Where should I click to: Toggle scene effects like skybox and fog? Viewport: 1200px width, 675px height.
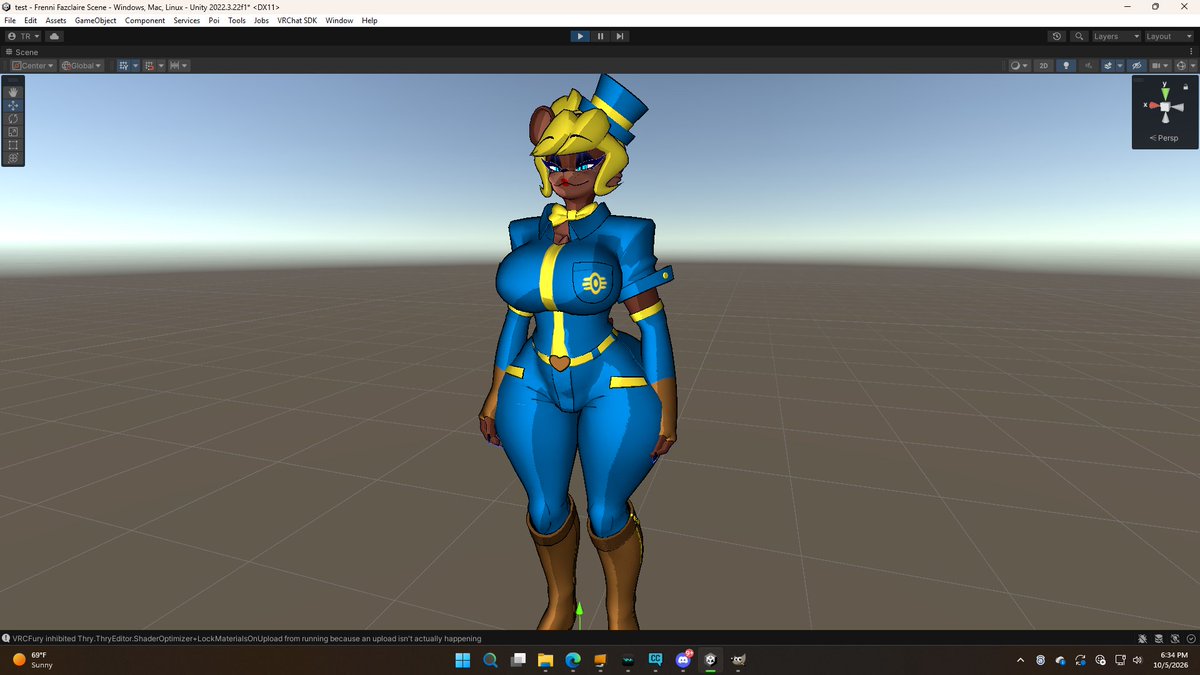pos(1108,65)
